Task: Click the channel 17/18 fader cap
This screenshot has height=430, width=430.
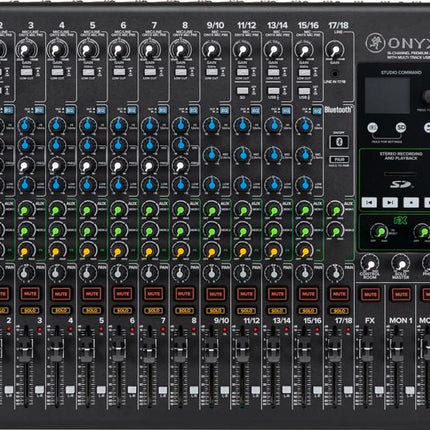Action: click(334, 349)
